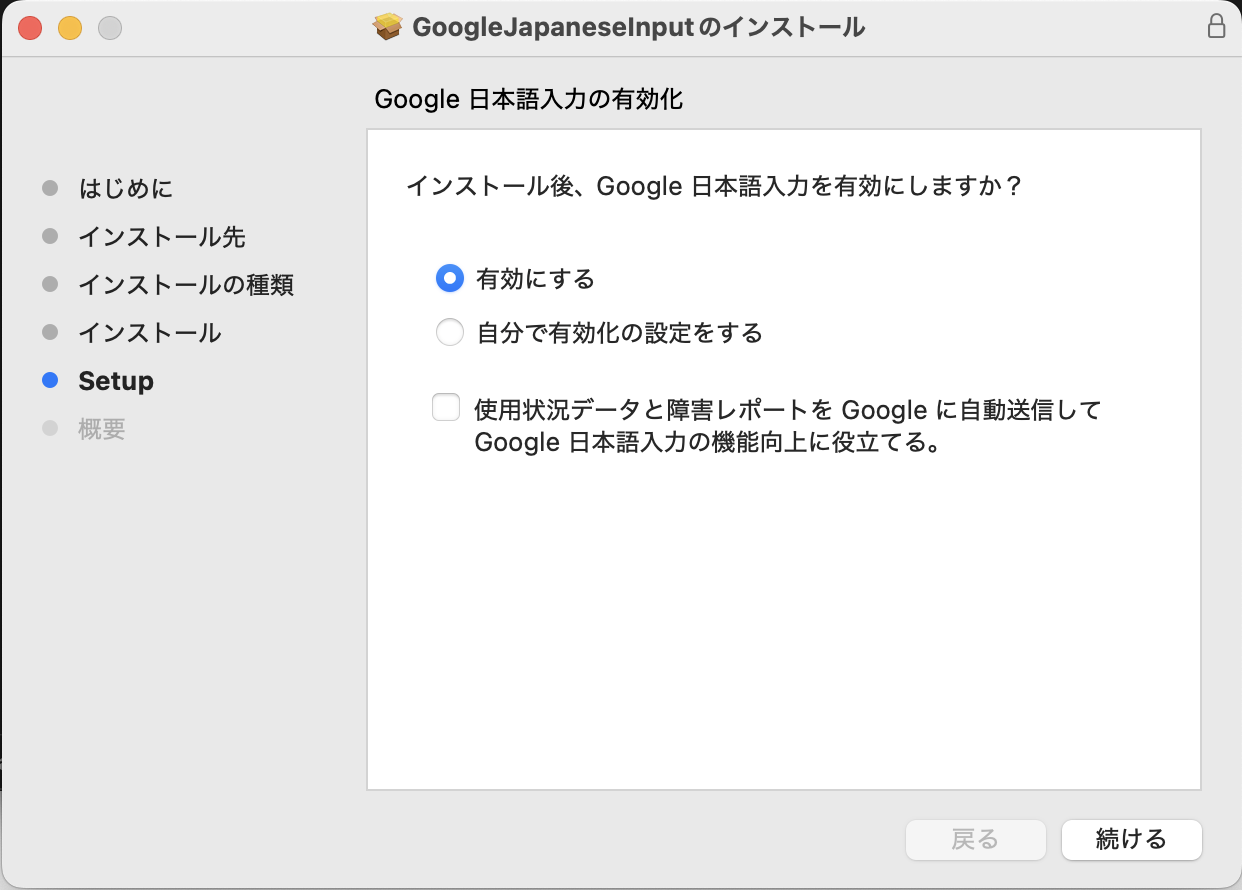The width and height of the screenshot is (1242, 890).
Task: Select the 有効にする radio button
Action: click(450, 279)
